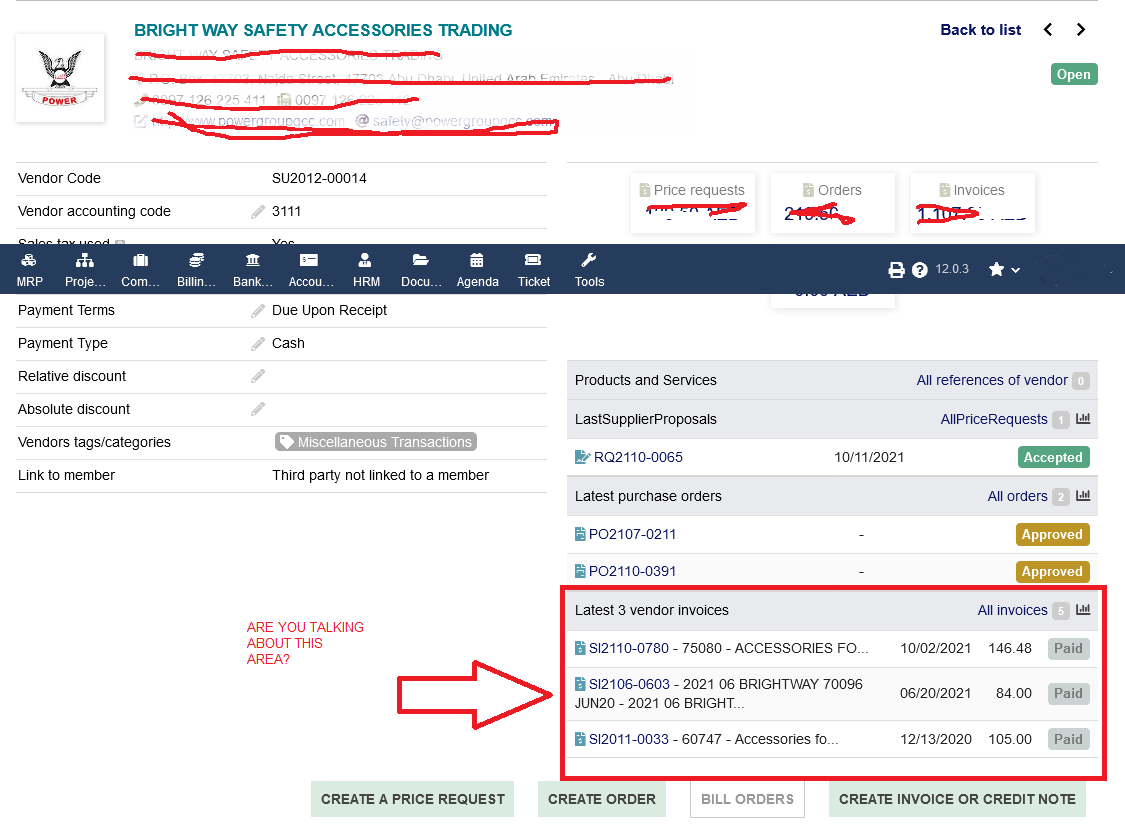Viewport: 1125px width, 832px height.
Task: Go to the previous vendor record
Action: click(1048, 29)
